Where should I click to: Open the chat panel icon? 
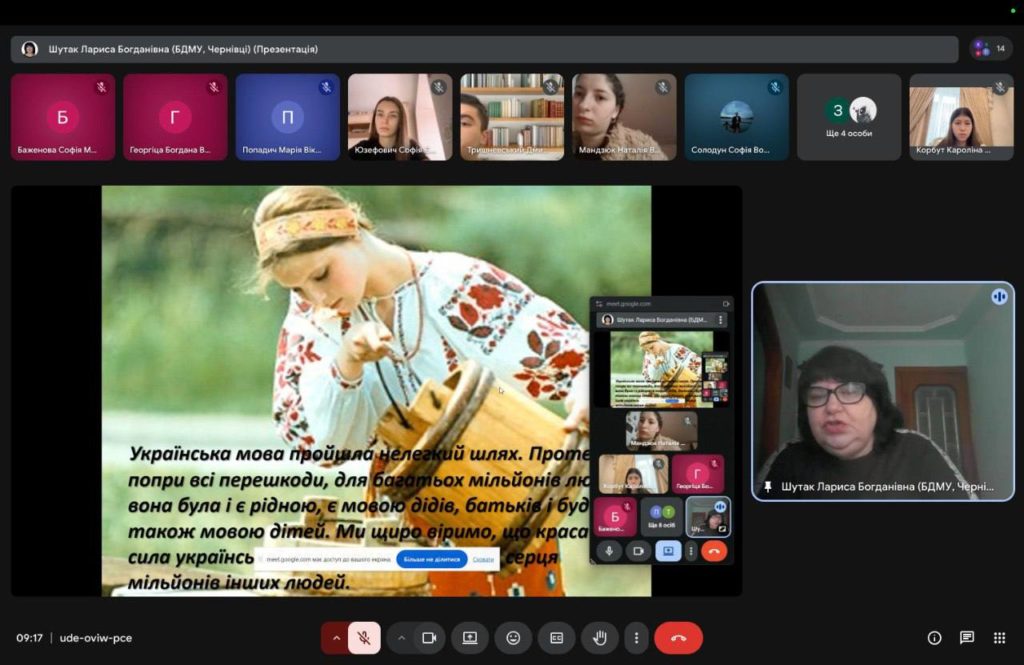coord(967,638)
